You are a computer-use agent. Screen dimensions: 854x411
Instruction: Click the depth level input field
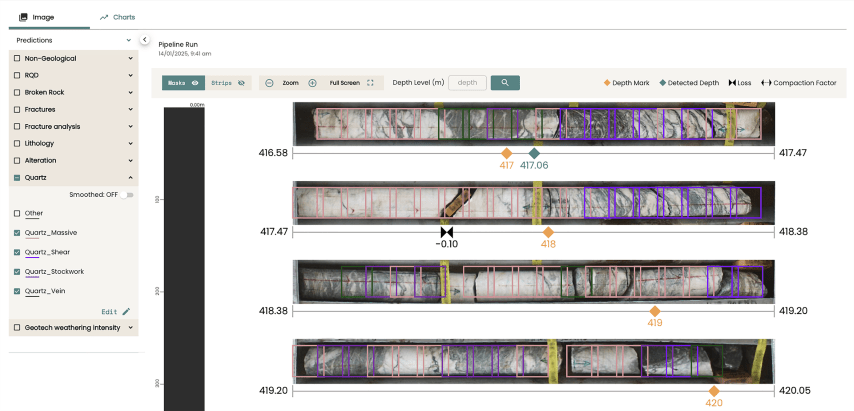tap(467, 83)
